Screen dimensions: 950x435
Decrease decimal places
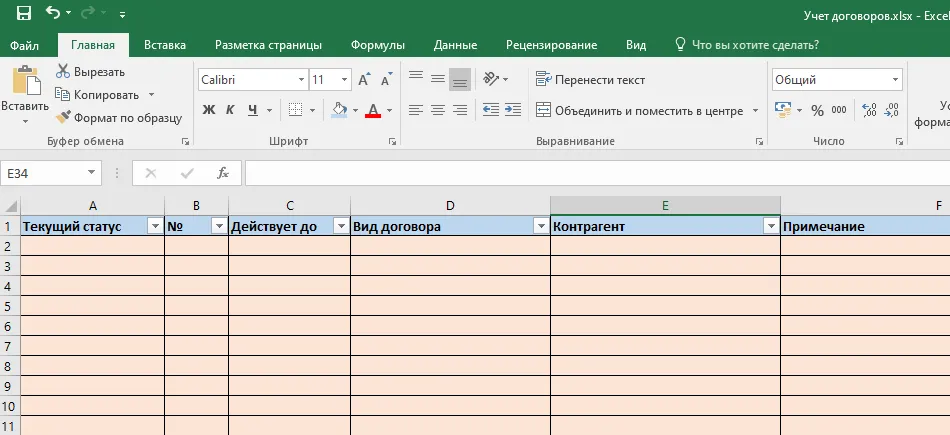point(891,110)
